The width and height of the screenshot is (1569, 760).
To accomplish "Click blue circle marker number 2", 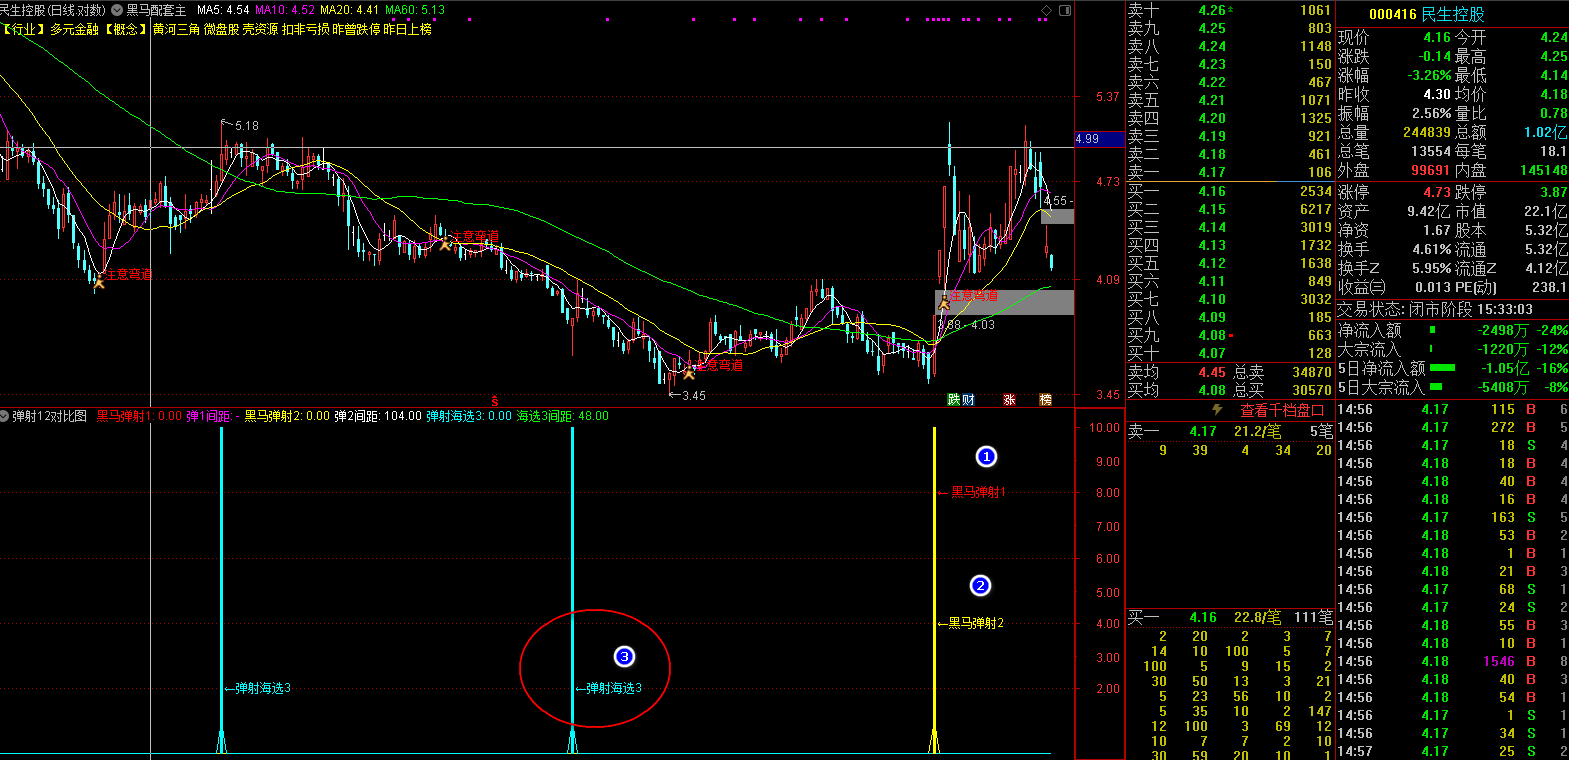I will [x=980, y=586].
